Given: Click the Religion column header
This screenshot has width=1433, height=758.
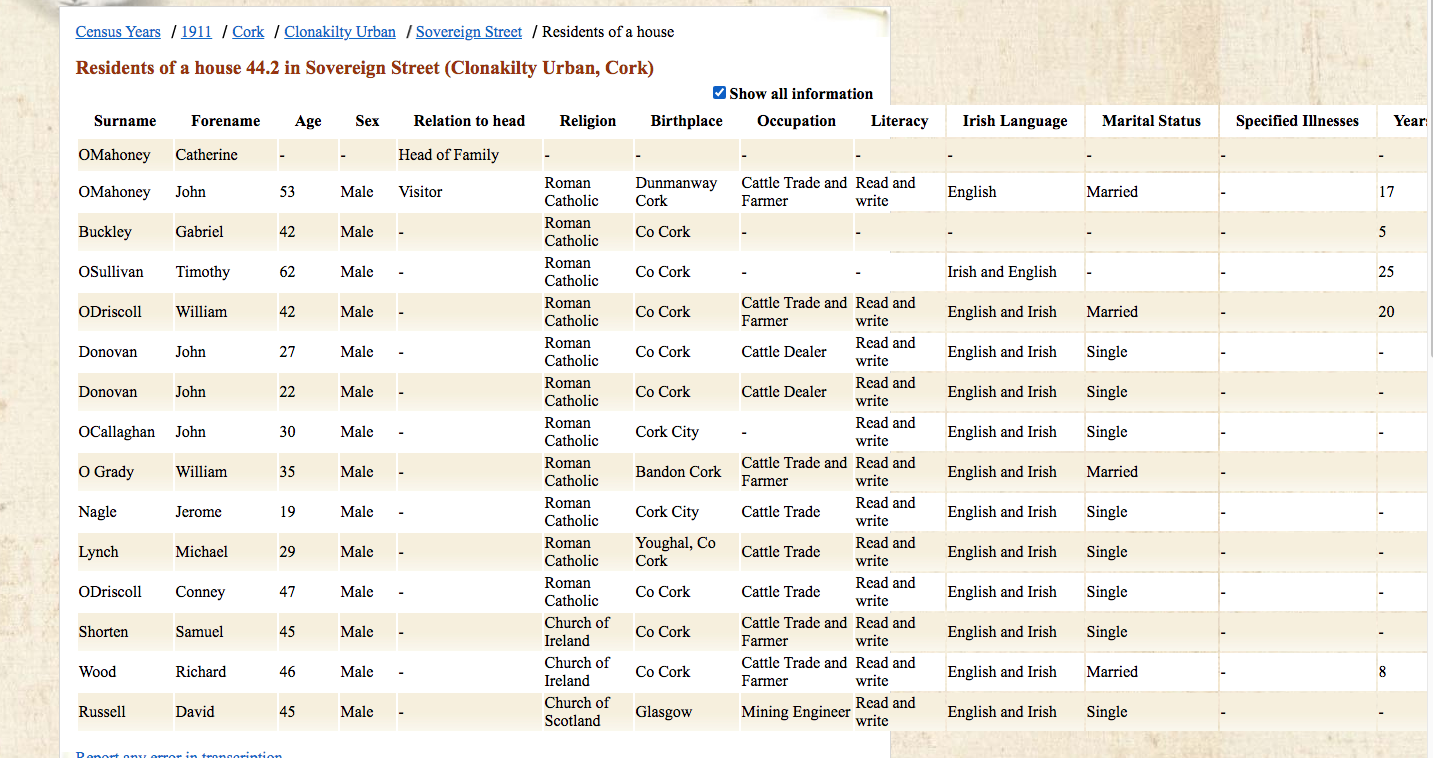Looking at the screenshot, I should [588, 121].
